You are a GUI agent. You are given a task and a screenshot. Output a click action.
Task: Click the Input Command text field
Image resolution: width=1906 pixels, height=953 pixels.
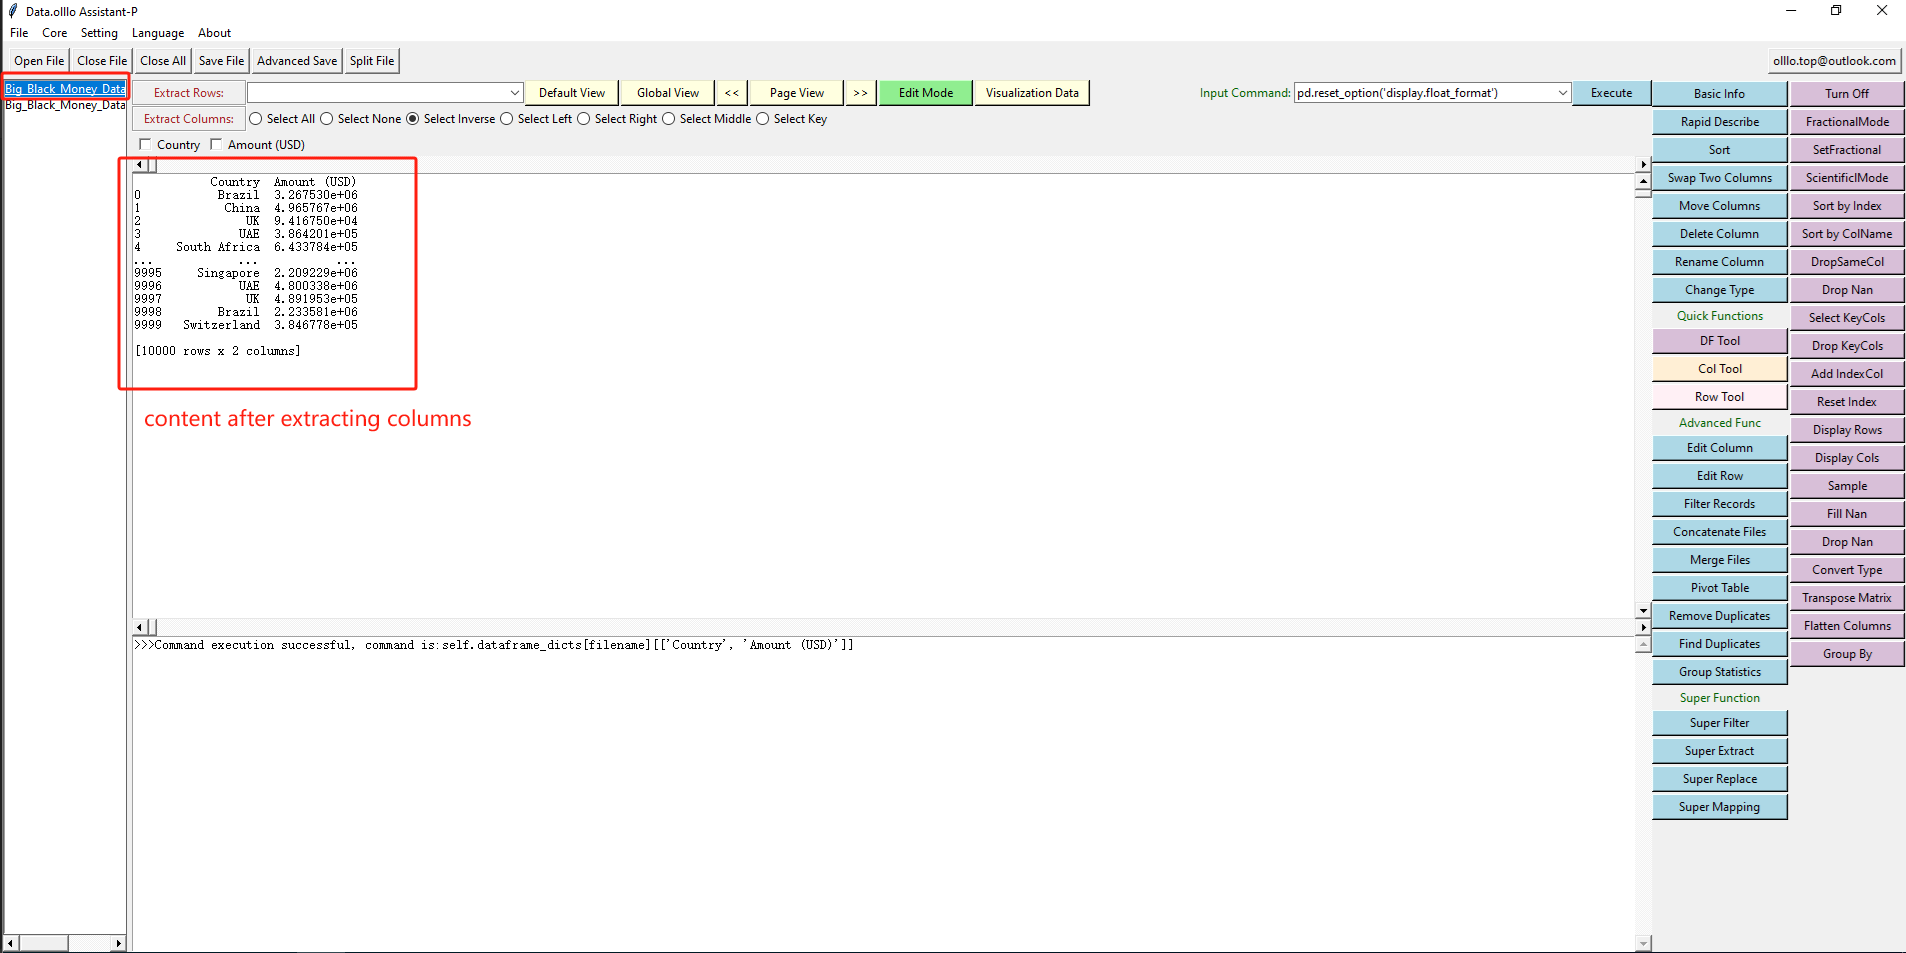pyautogui.click(x=1424, y=93)
